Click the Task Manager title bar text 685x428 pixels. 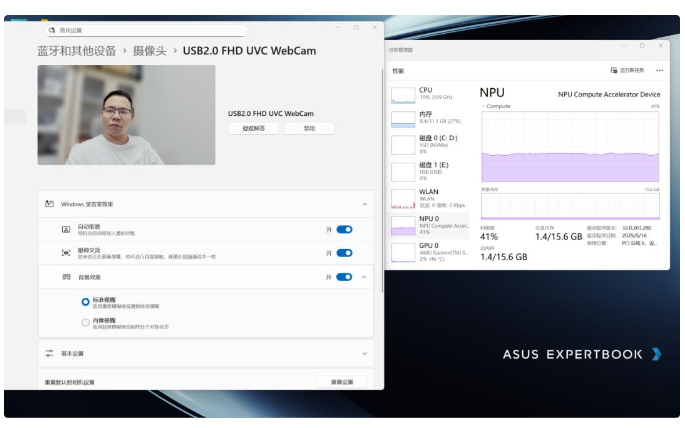pos(401,50)
